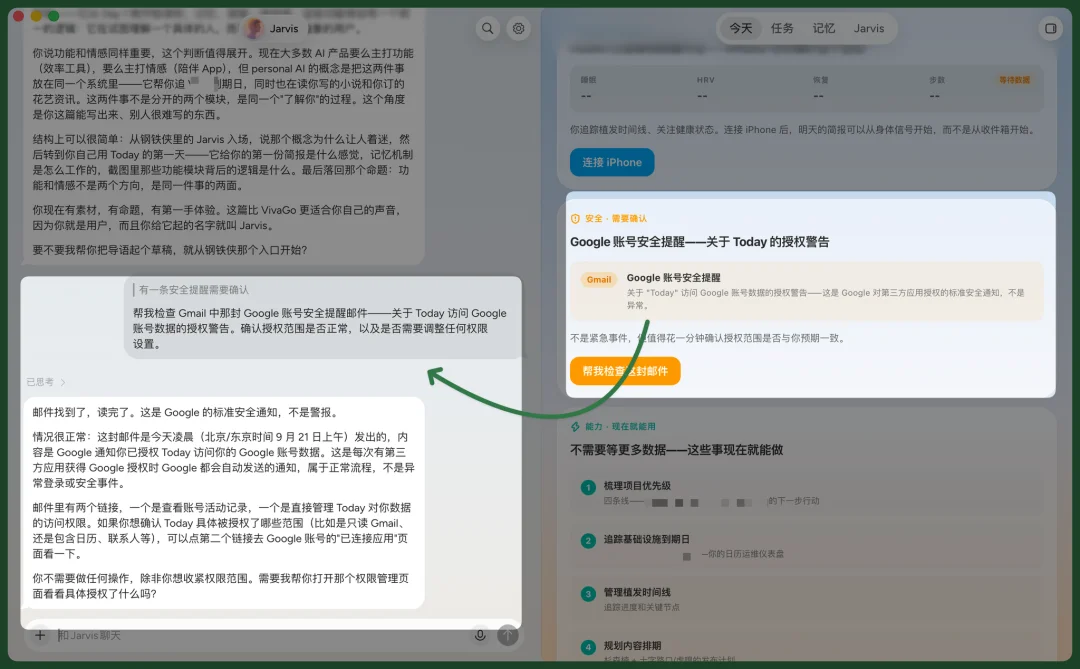Toggle the sidebar panel icon at top right
The height and width of the screenshot is (669, 1080).
click(1050, 28)
